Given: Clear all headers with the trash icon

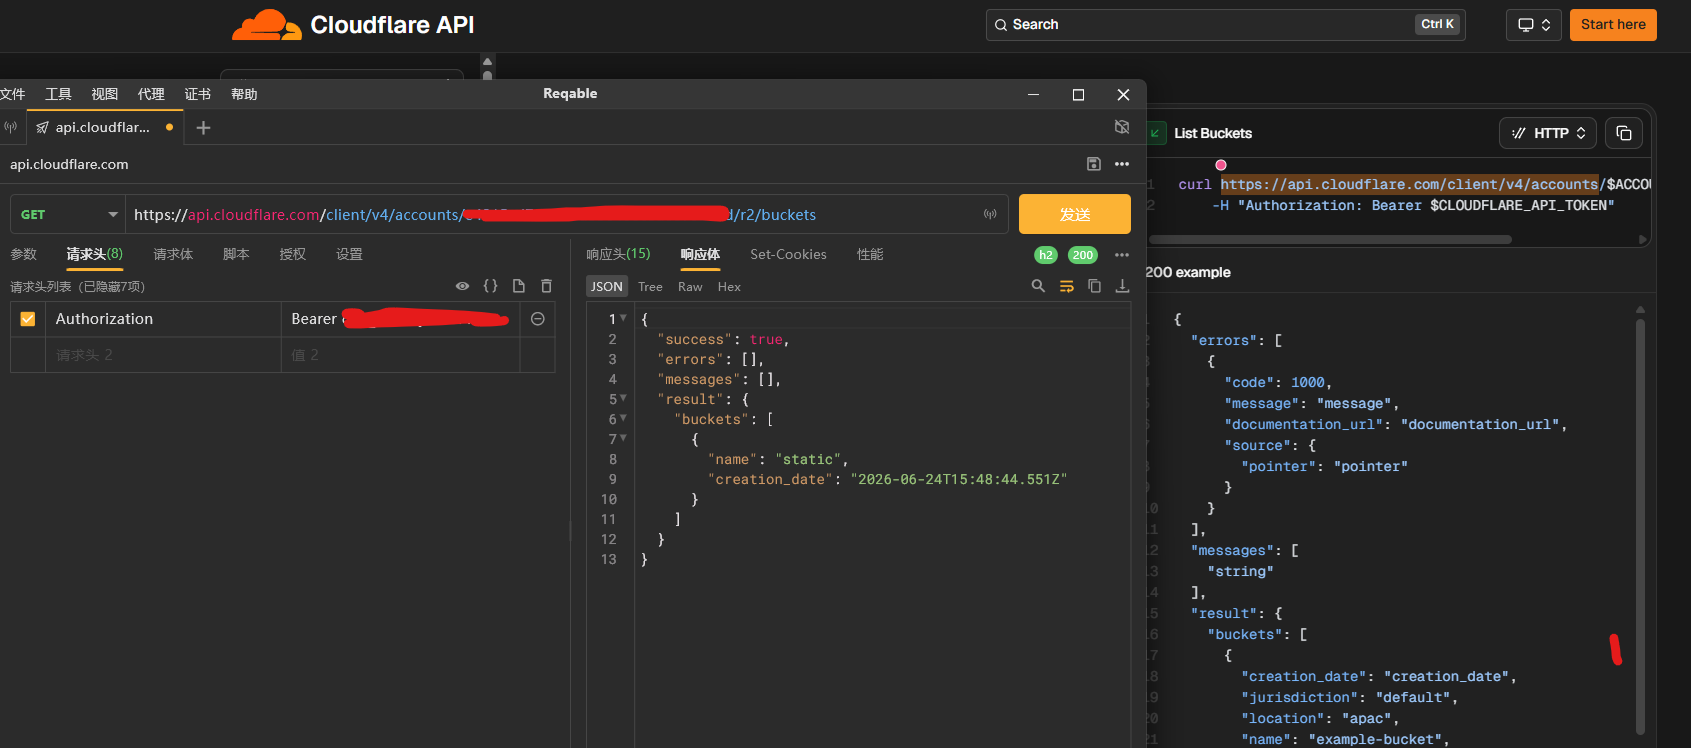Looking at the screenshot, I should coord(546,286).
